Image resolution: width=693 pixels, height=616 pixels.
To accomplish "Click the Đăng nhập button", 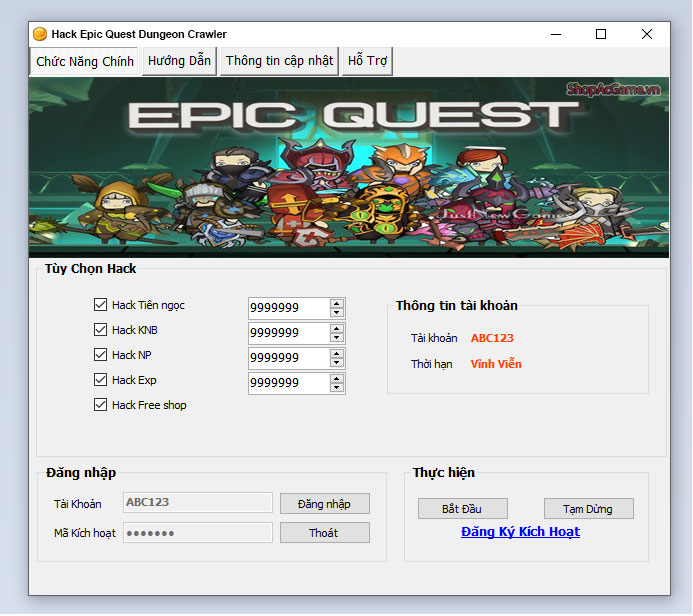I will tap(324, 504).
